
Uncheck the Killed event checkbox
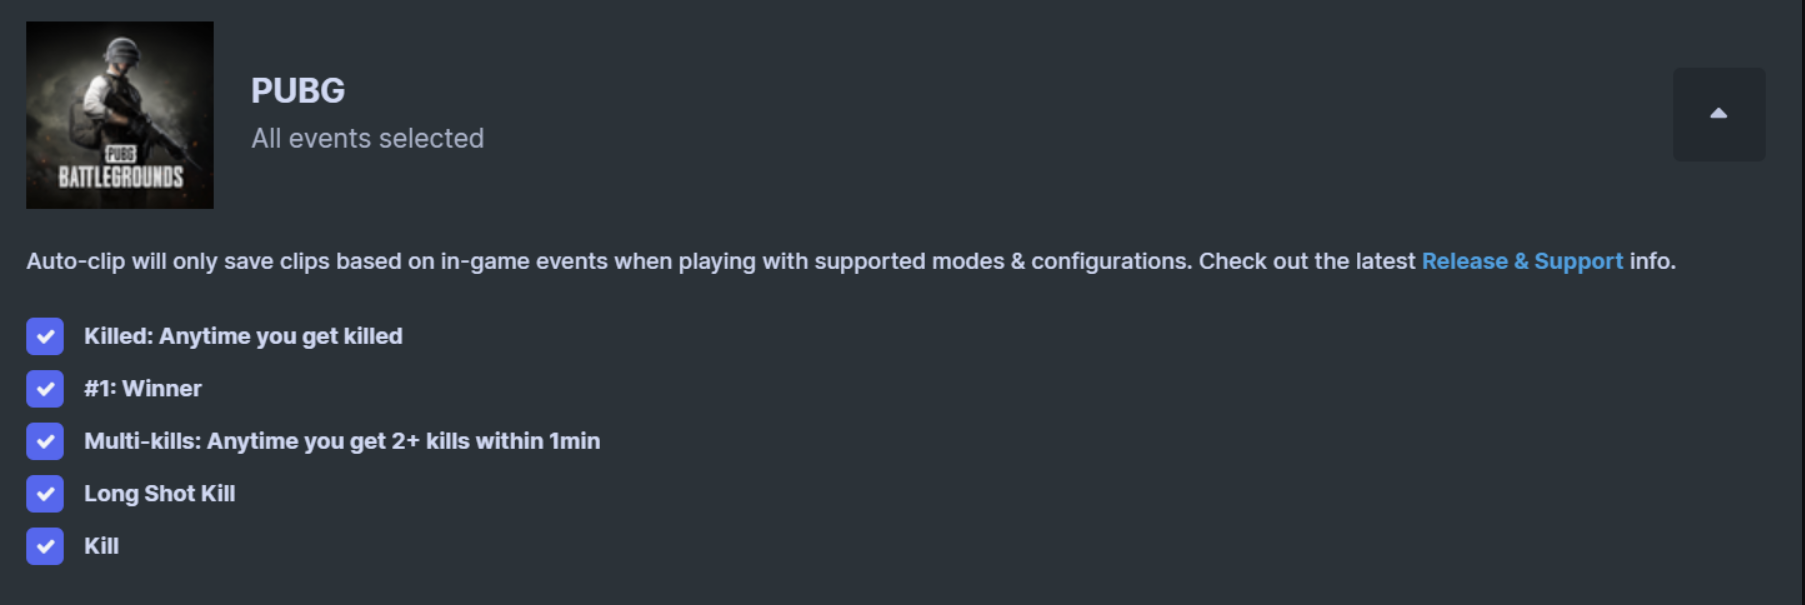(x=45, y=336)
